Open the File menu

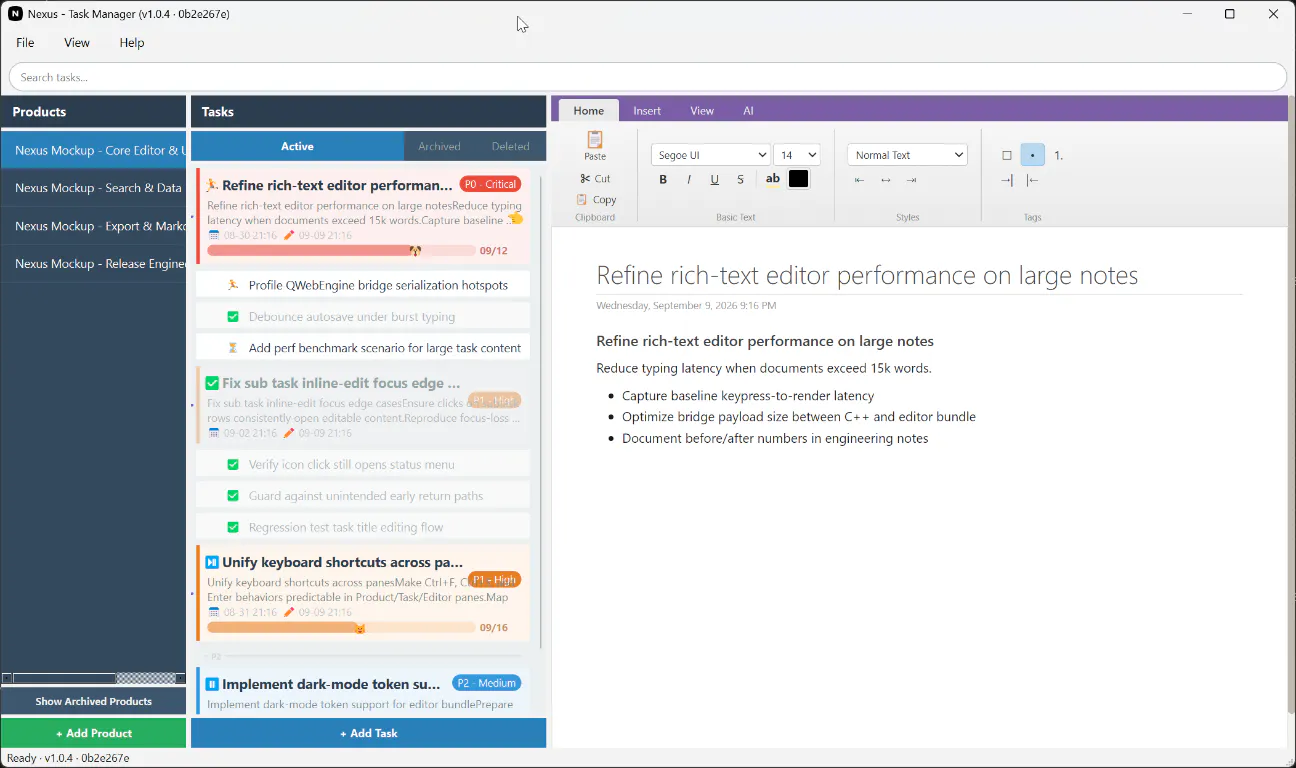coord(25,43)
